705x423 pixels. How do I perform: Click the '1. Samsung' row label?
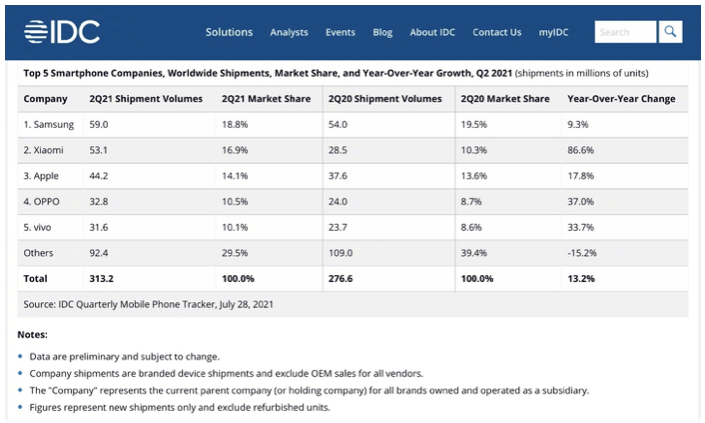(49, 125)
